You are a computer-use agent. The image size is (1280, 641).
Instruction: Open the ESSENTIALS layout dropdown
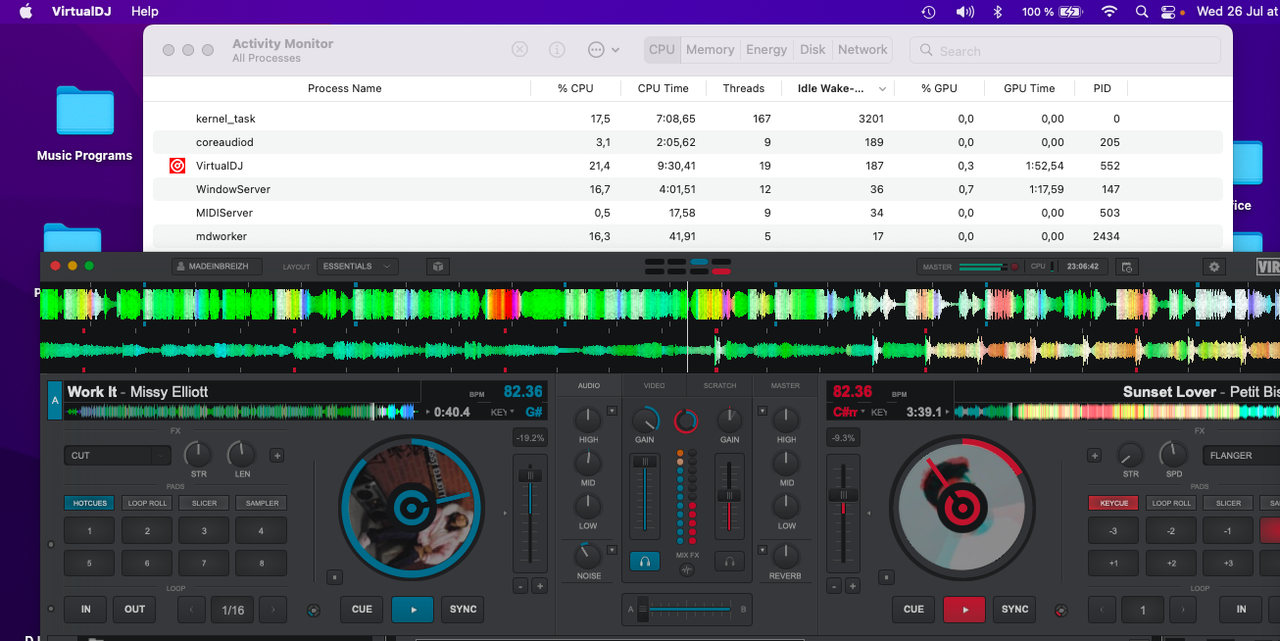pyautogui.click(x=358, y=266)
